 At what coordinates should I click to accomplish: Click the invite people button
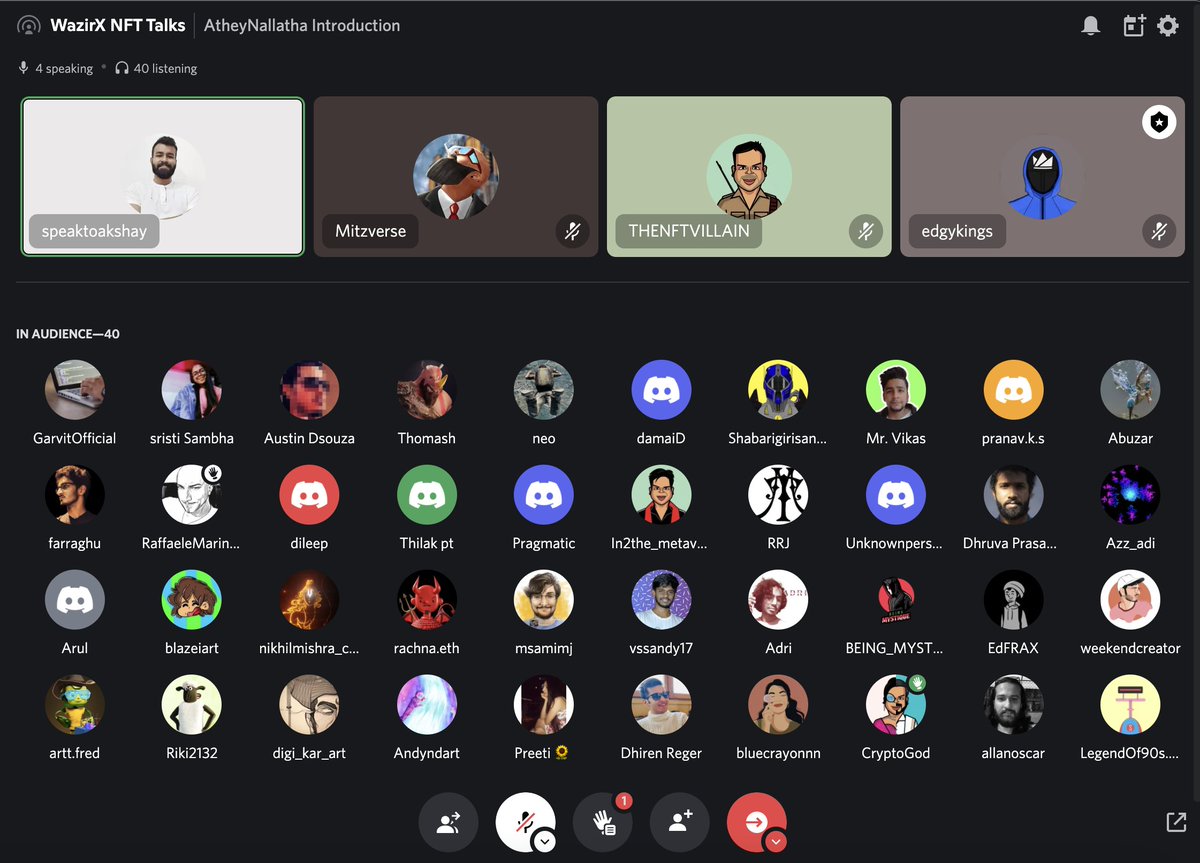tap(680, 822)
